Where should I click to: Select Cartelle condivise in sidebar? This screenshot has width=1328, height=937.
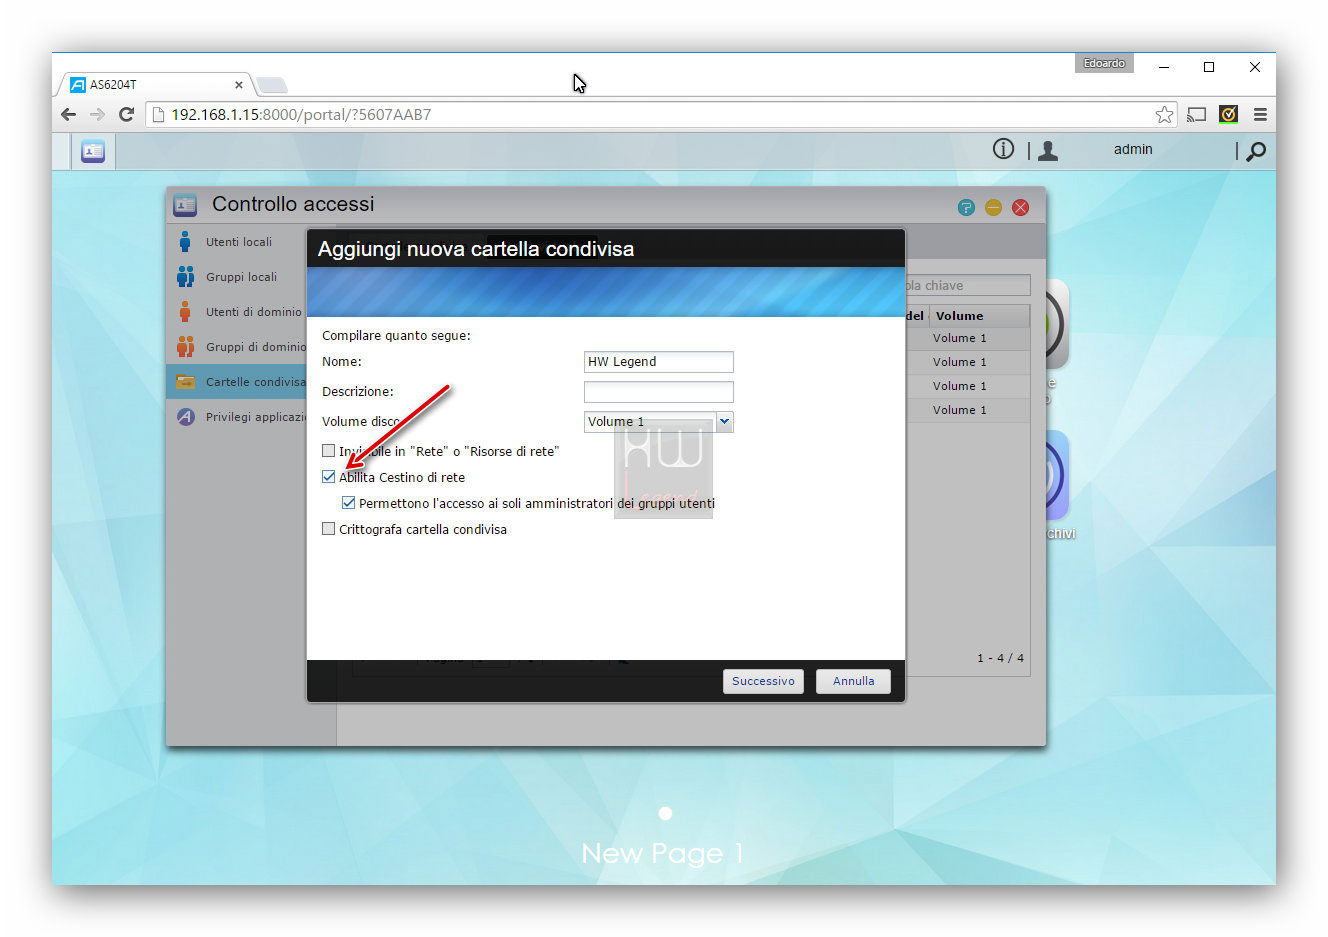click(x=236, y=382)
